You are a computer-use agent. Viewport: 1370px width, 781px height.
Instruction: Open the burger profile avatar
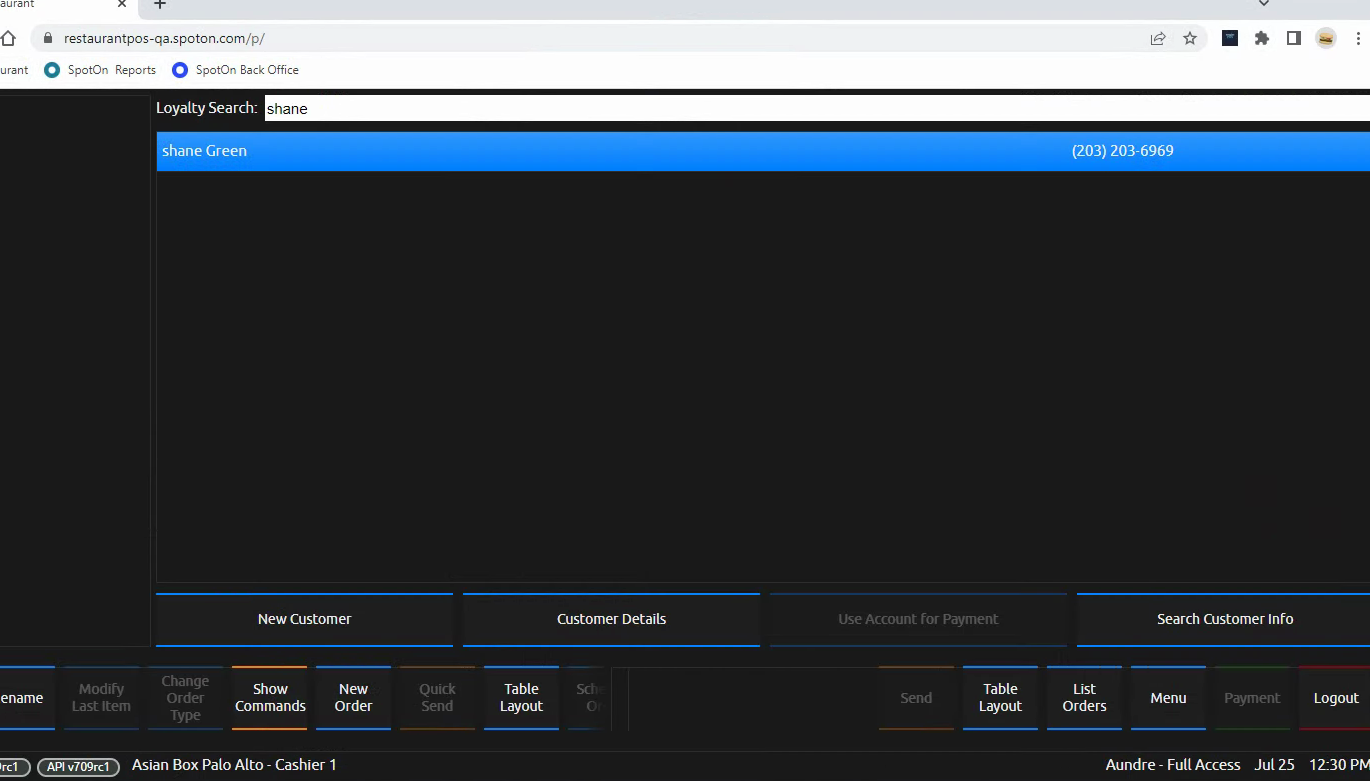click(x=1326, y=38)
